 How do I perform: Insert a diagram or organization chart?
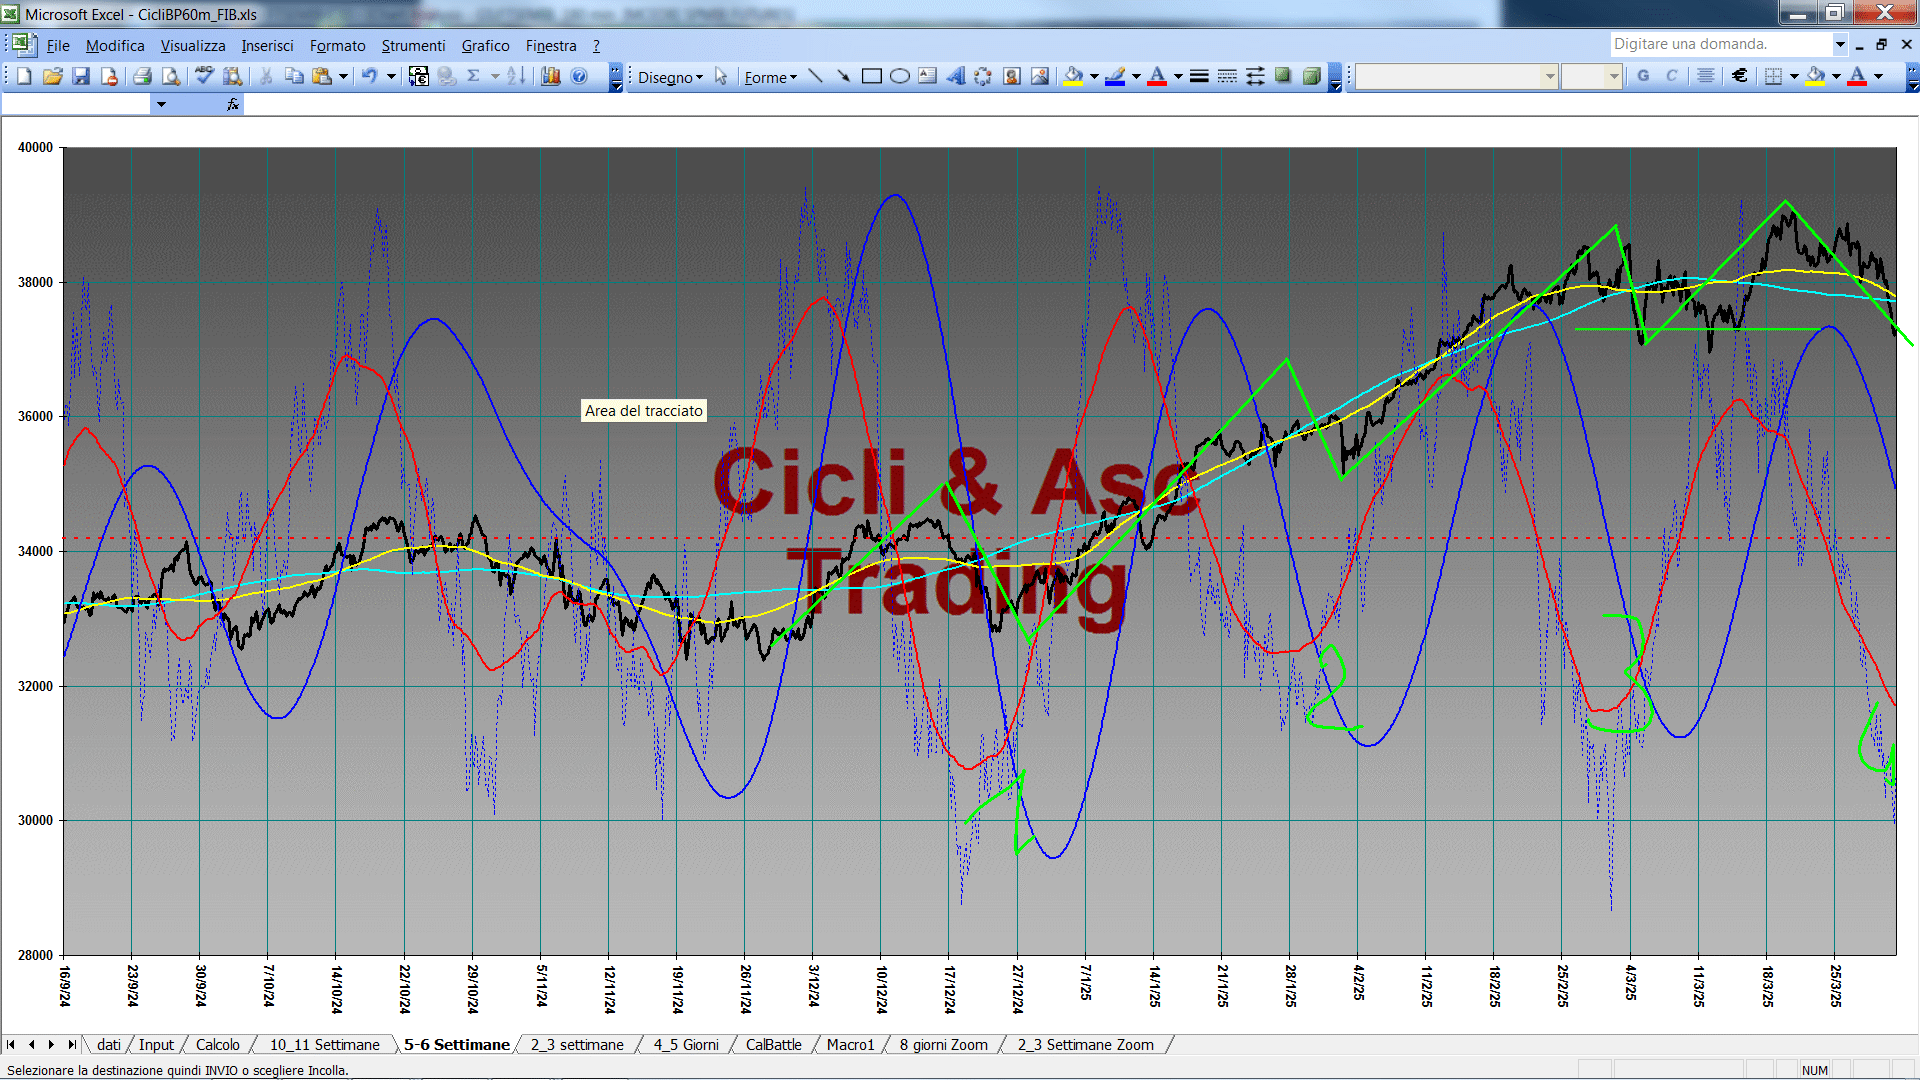(983, 76)
